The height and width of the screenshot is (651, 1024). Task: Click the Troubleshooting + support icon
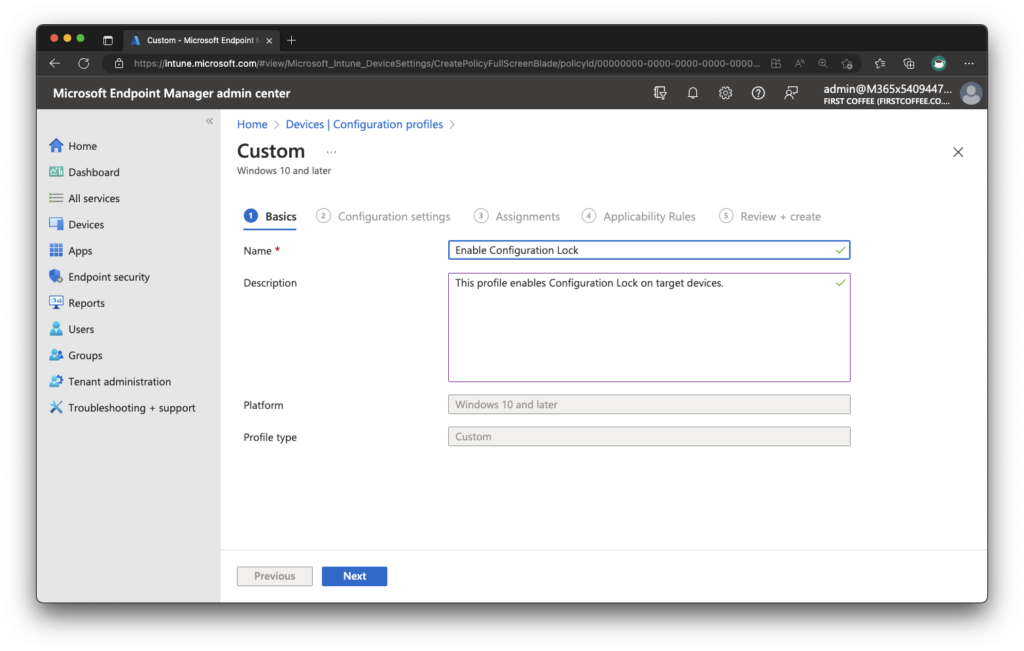coord(56,407)
